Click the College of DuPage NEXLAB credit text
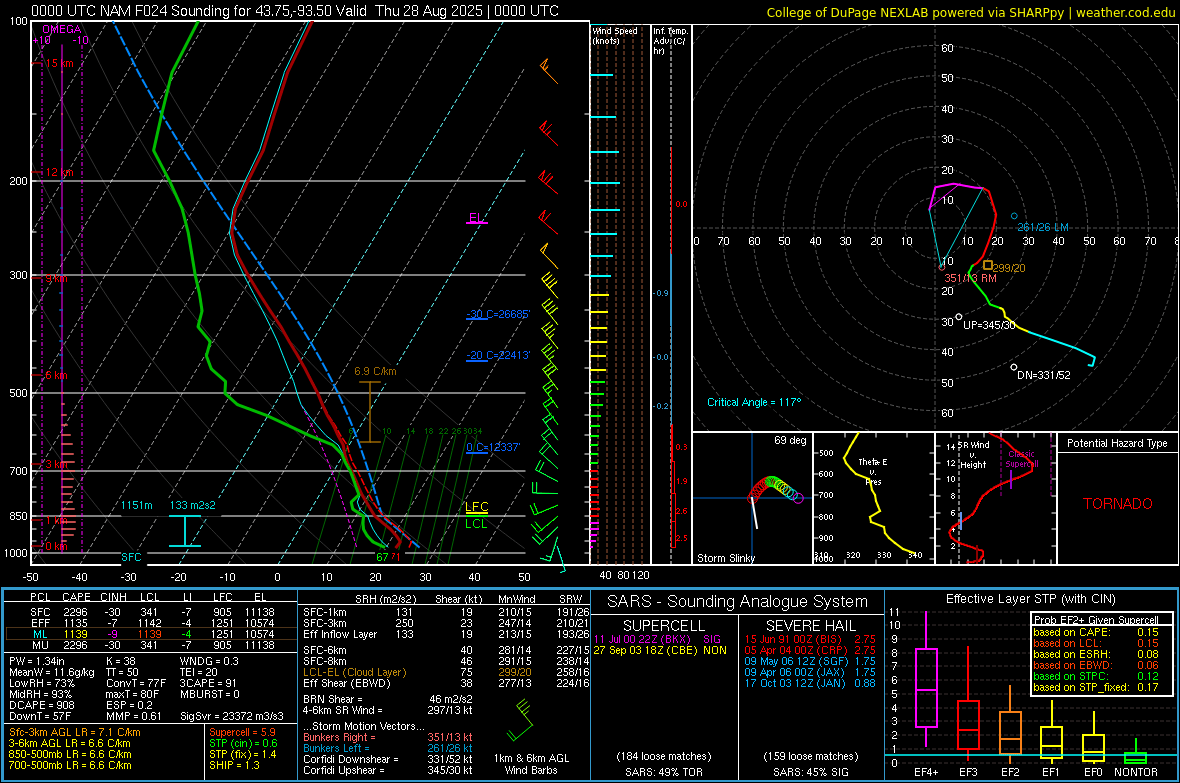The width and height of the screenshot is (1180, 783). (970, 12)
